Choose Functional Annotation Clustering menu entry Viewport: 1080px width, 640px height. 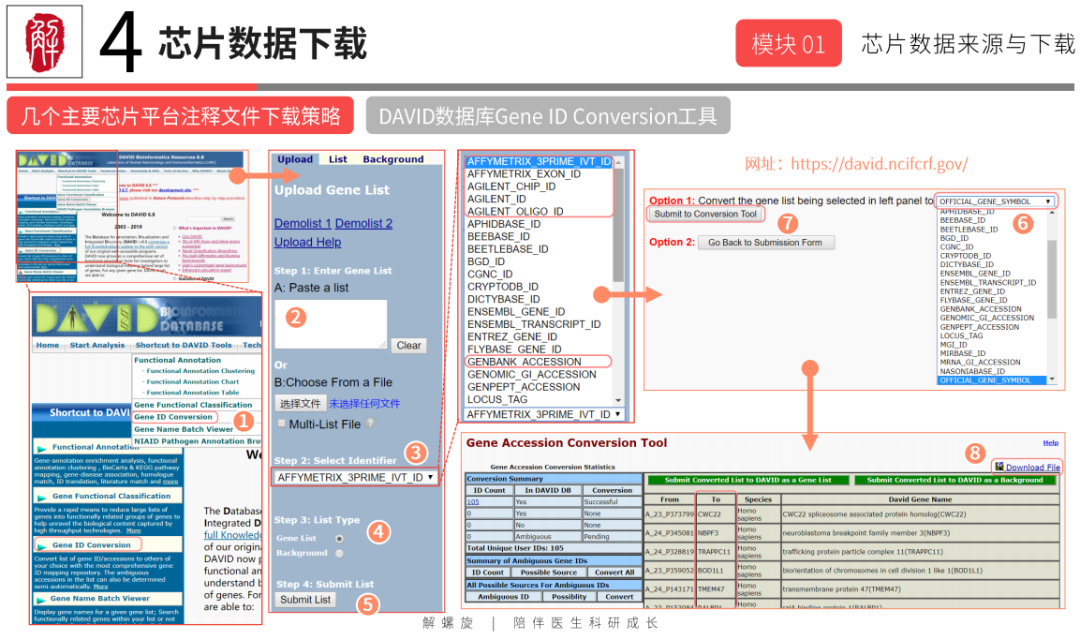pyautogui.click(x=200, y=371)
